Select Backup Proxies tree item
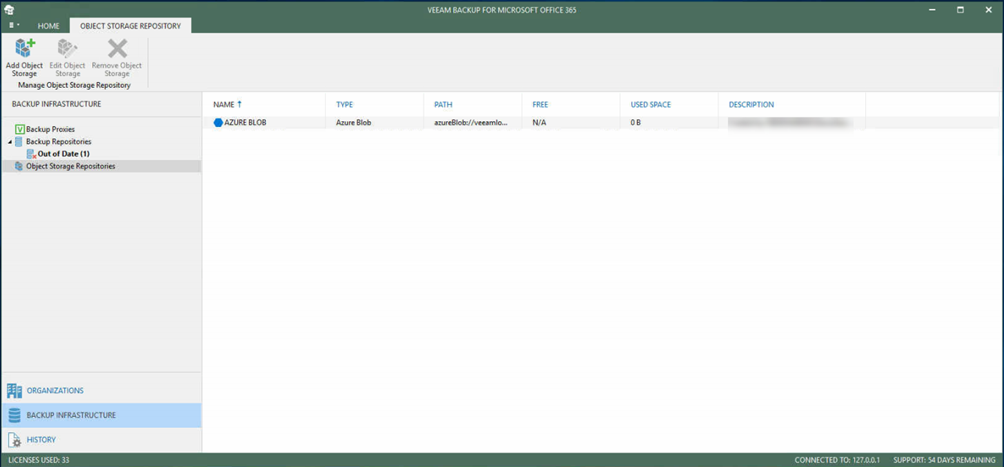Screen dimensions: 1004x467 coord(50,129)
